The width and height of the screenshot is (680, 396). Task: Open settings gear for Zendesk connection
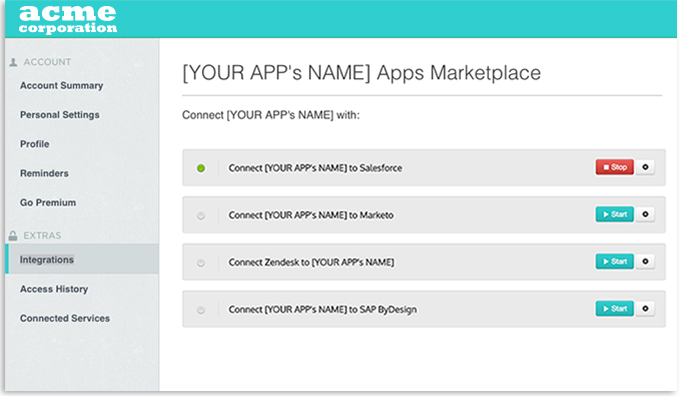(645, 262)
